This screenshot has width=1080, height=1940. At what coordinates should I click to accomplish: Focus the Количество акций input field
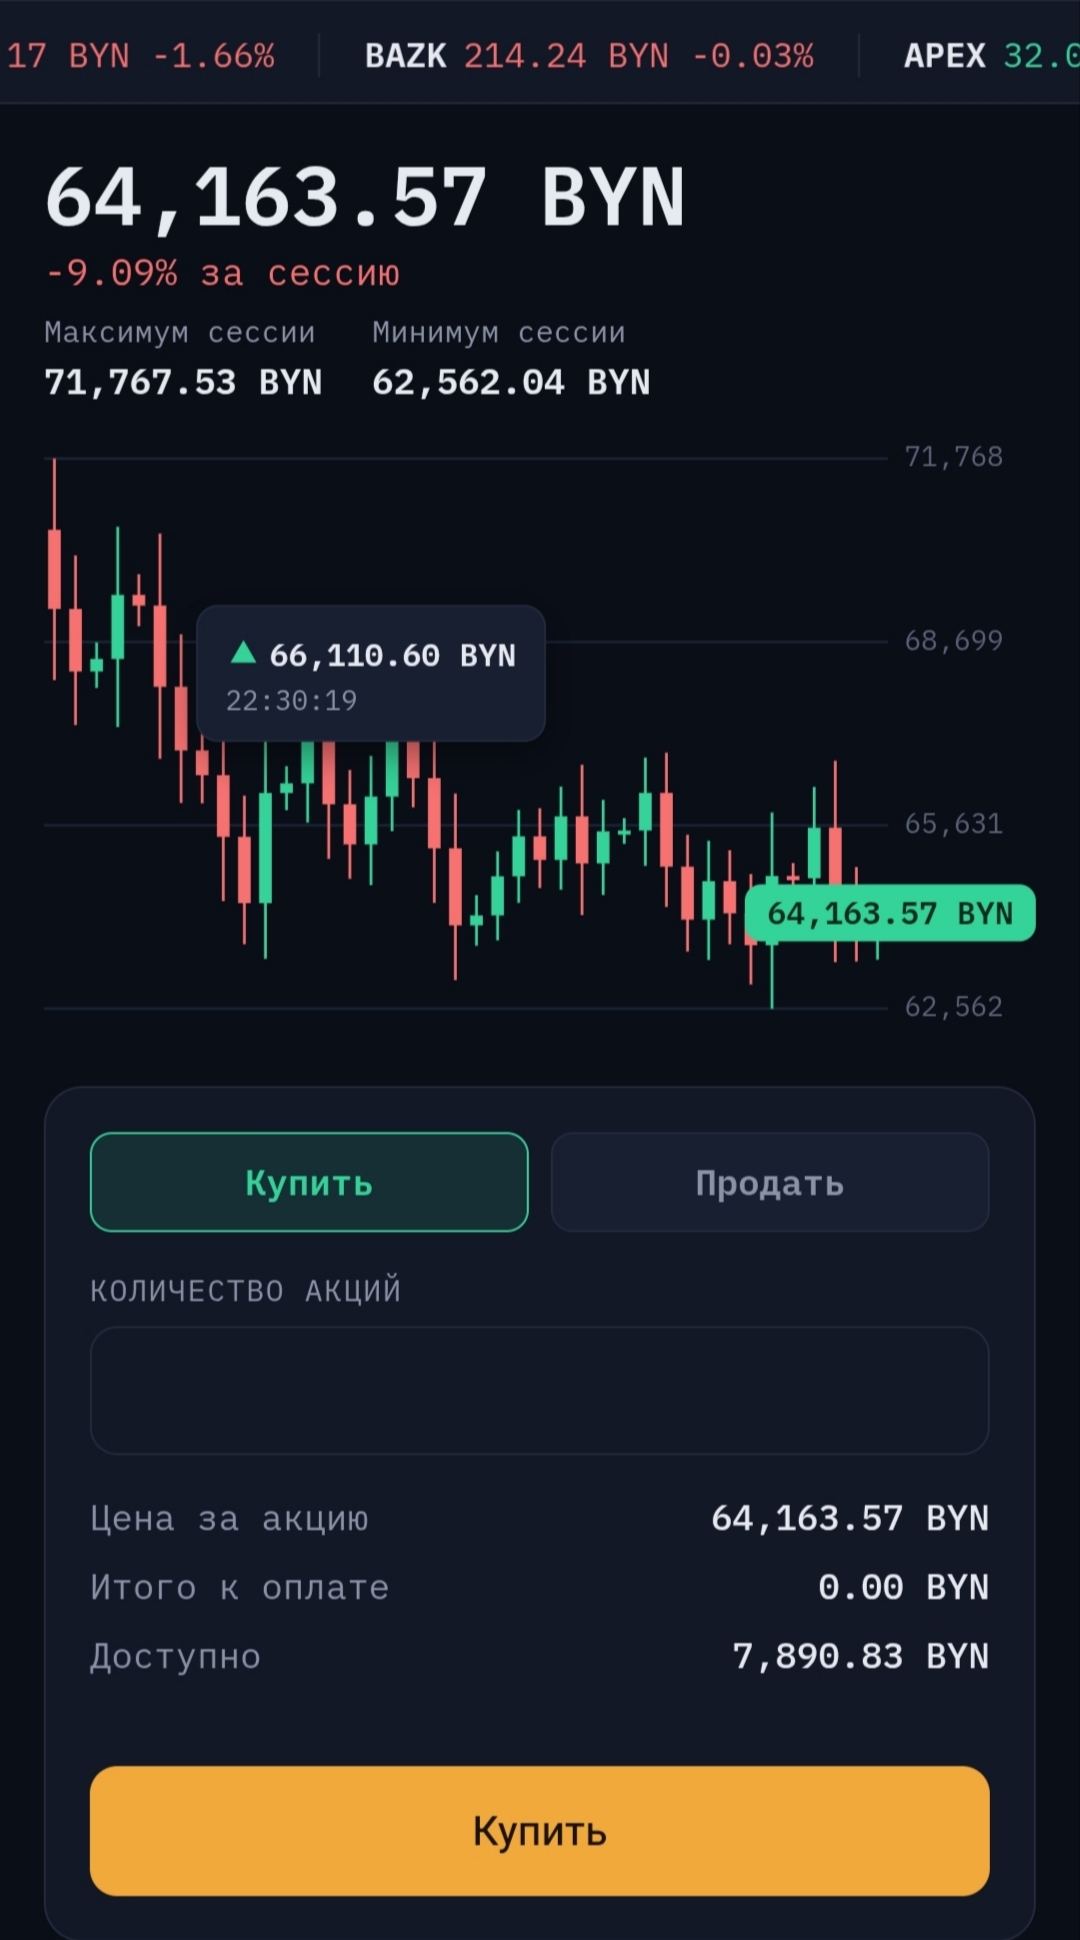pos(540,1390)
